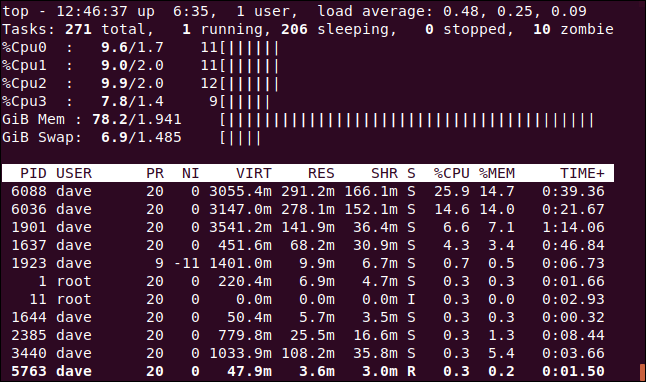This screenshot has height=382, width=646.
Task: Click the 6.9/1.485 swap value
Action: (141, 137)
